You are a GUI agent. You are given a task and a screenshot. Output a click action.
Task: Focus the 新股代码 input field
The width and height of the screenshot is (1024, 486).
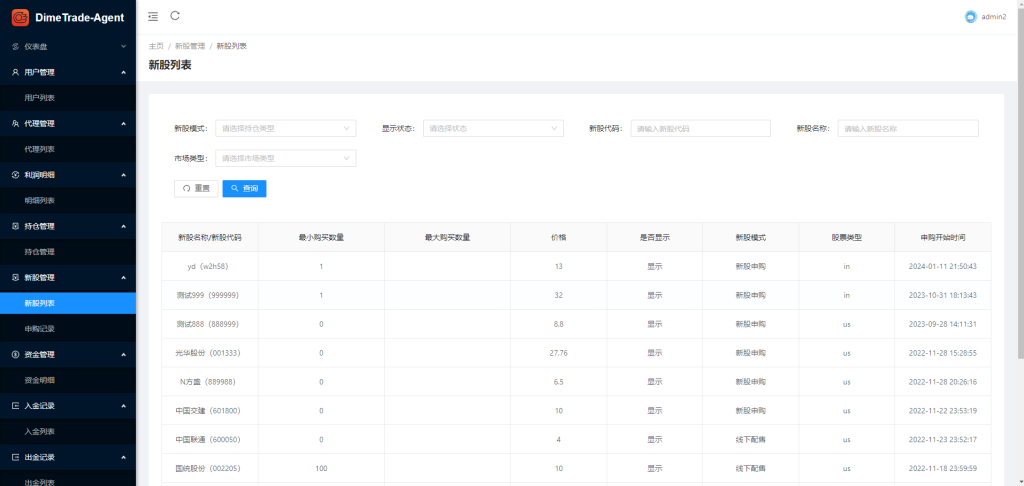point(700,128)
